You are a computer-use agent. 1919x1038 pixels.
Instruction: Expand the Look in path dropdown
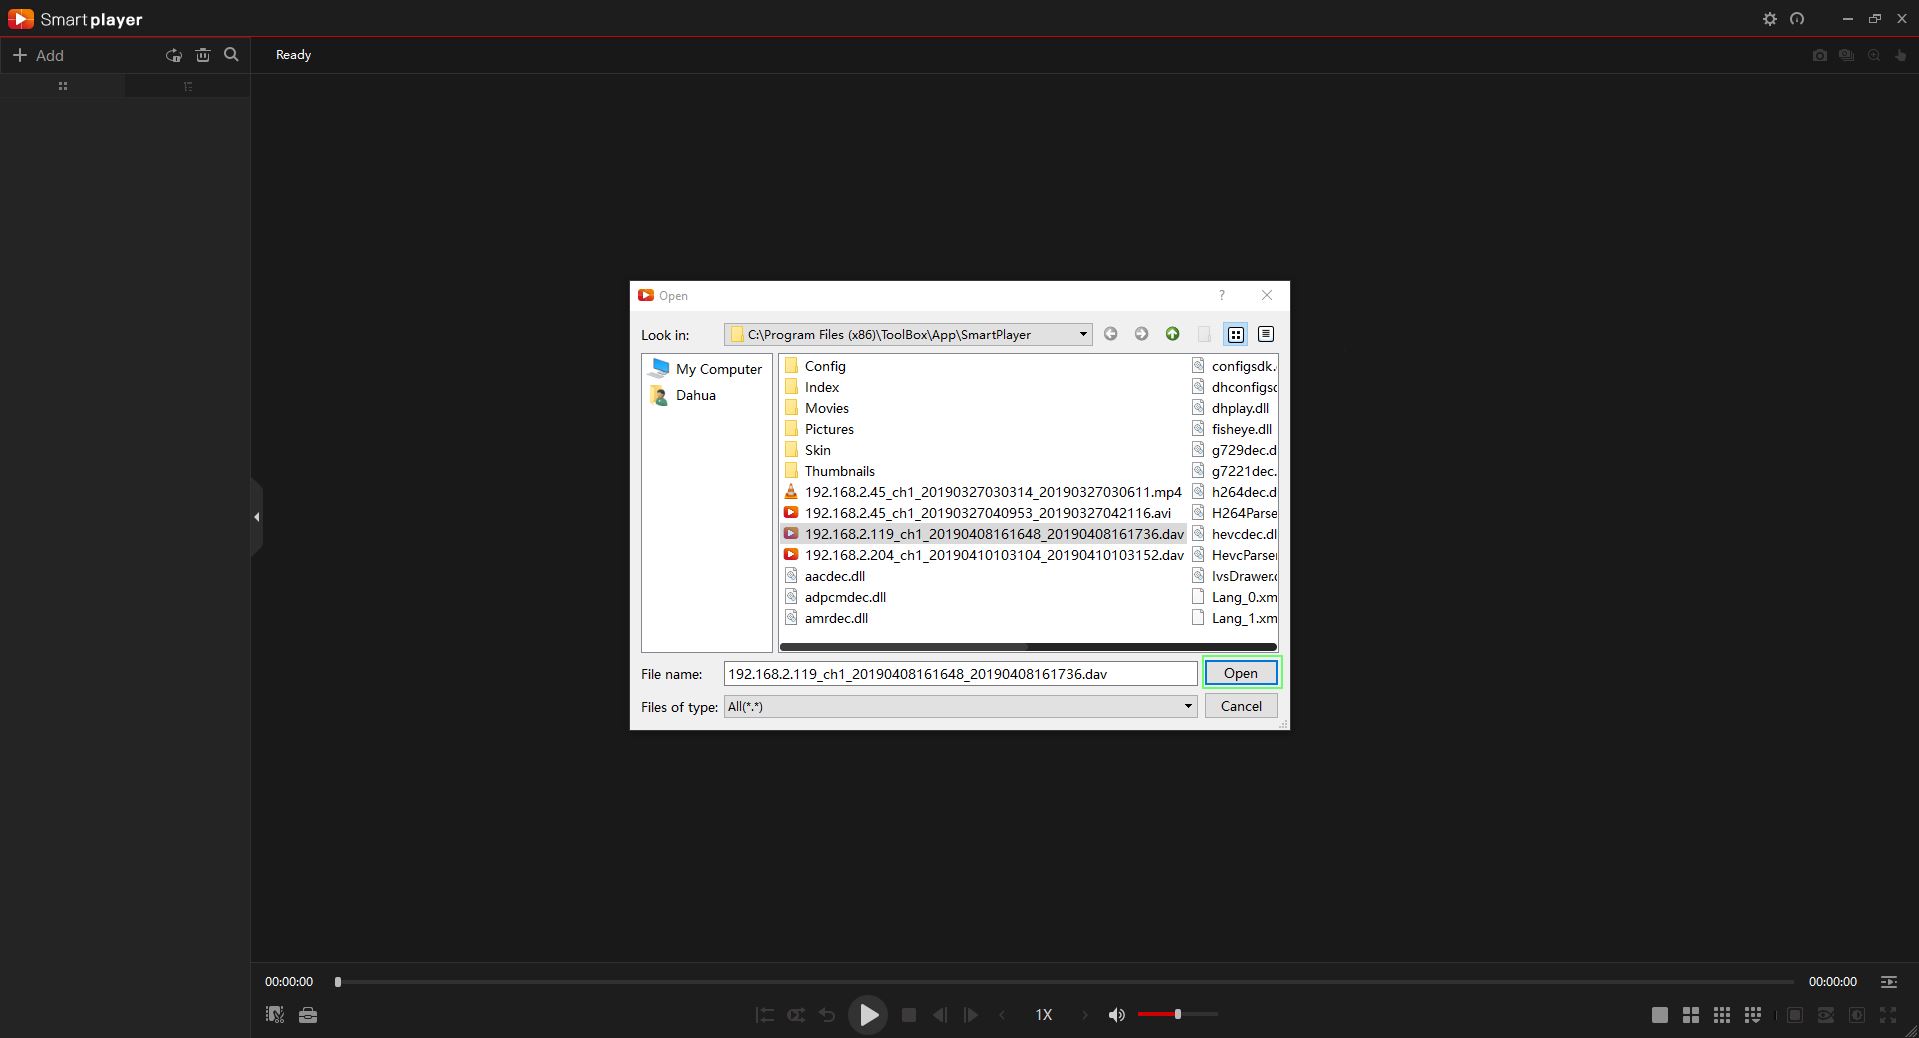pyautogui.click(x=1082, y=334)
